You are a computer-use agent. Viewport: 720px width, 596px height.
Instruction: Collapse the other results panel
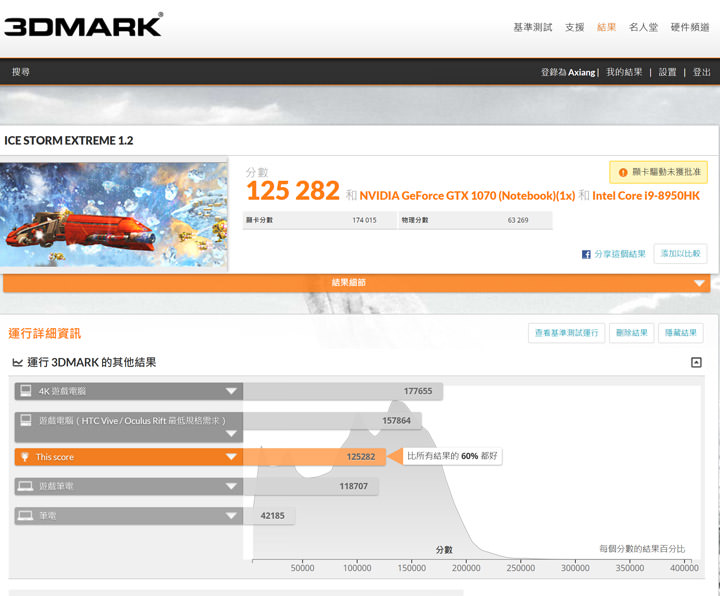(x=696, y=363)
